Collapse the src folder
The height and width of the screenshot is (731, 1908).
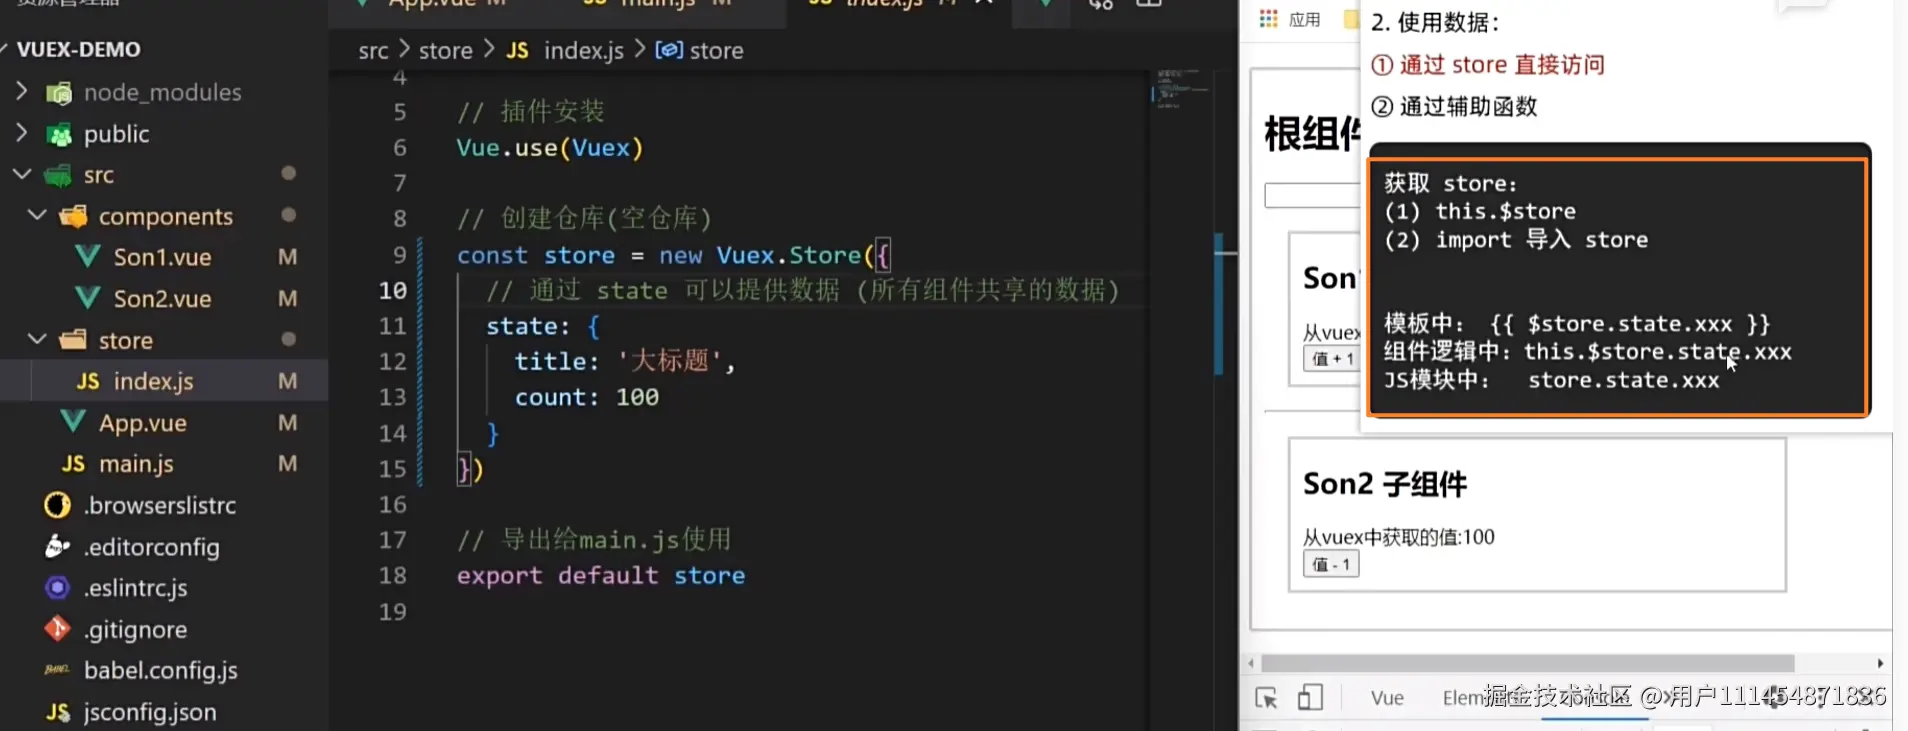22,174
